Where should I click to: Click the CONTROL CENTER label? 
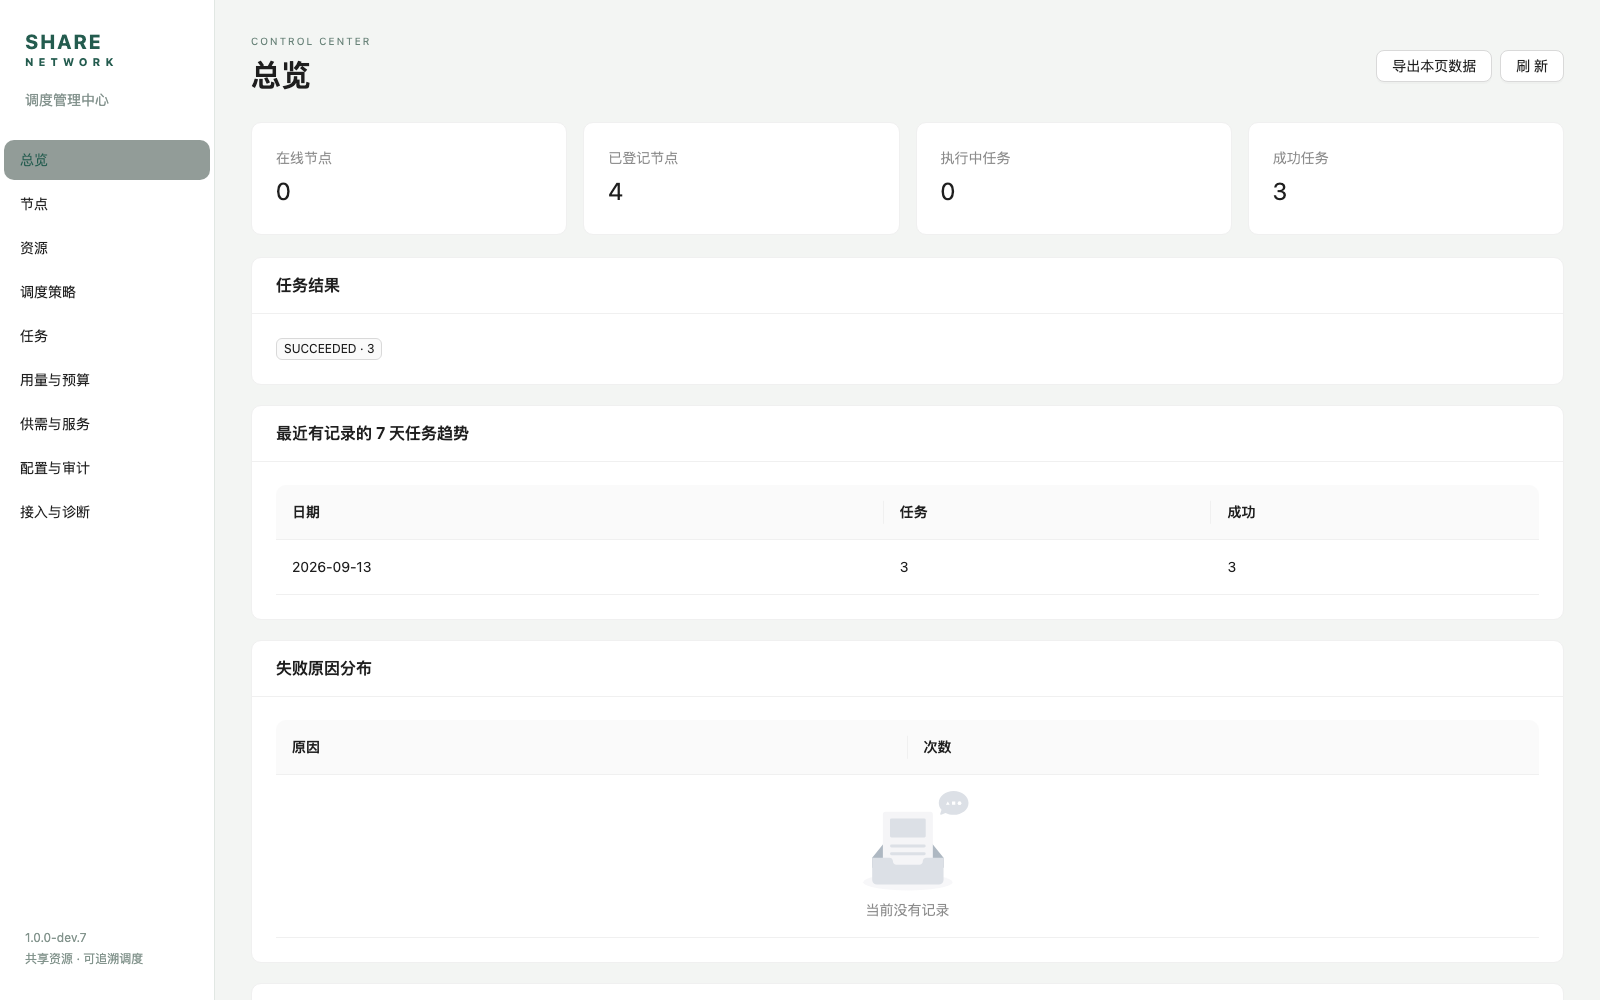coord(311,41)
